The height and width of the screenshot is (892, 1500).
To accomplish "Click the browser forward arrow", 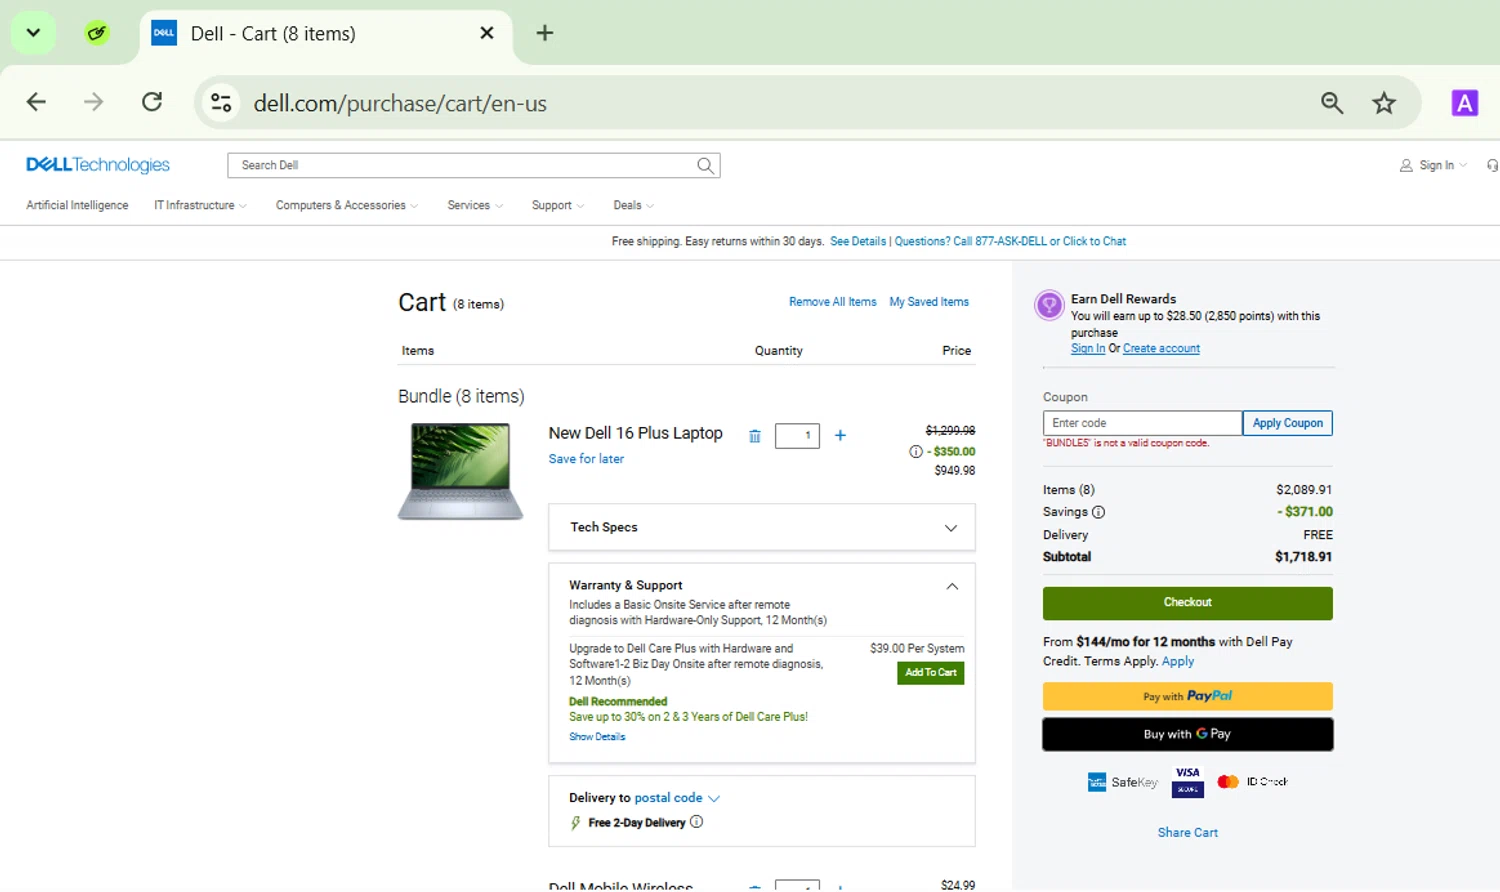I will (x=93, y=102).
